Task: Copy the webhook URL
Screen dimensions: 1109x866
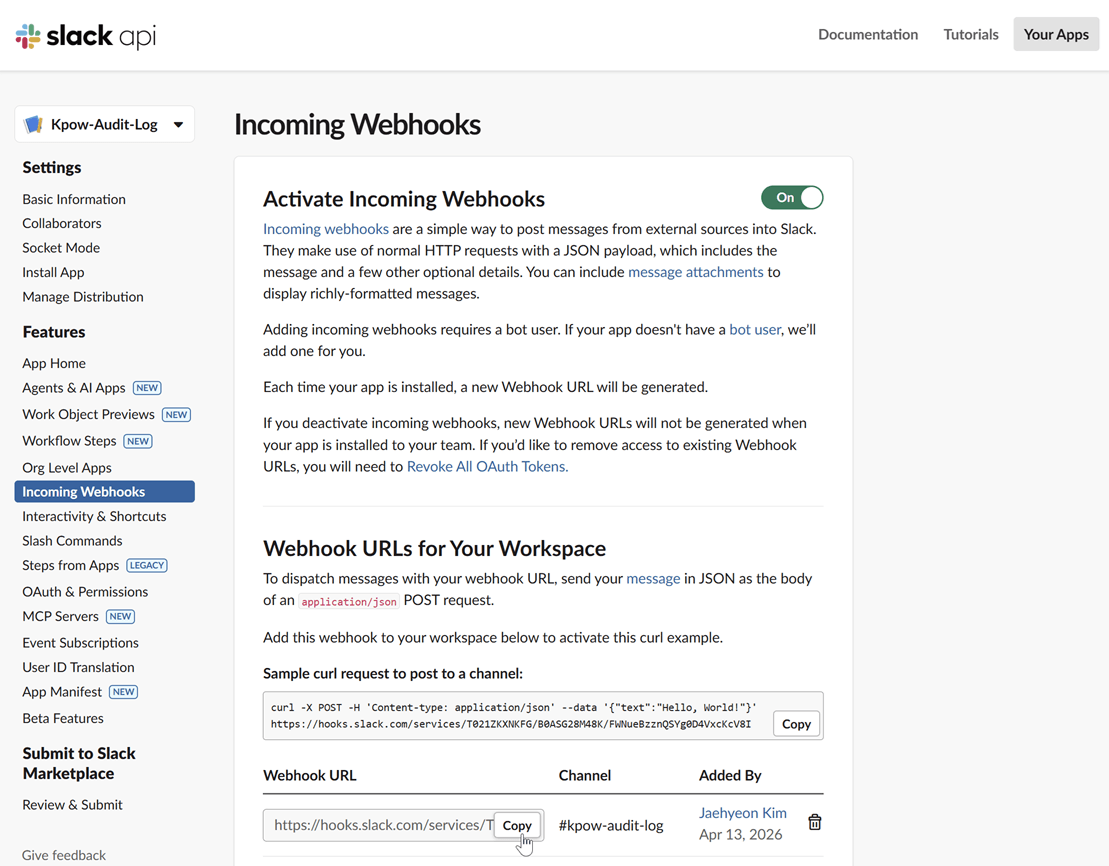Action: (x=517, y=826)
